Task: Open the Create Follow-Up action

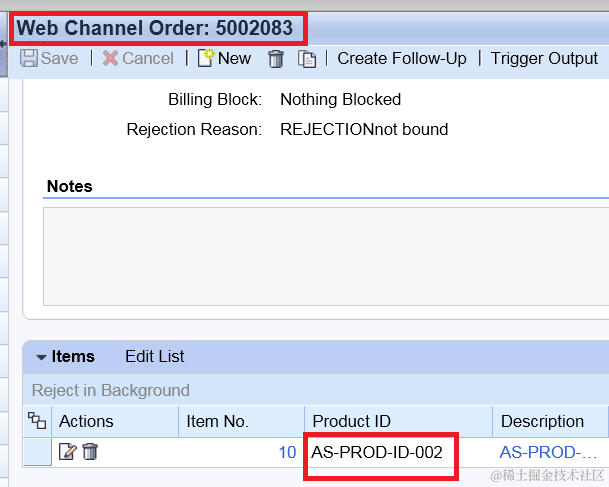Action: coord(402,58)
